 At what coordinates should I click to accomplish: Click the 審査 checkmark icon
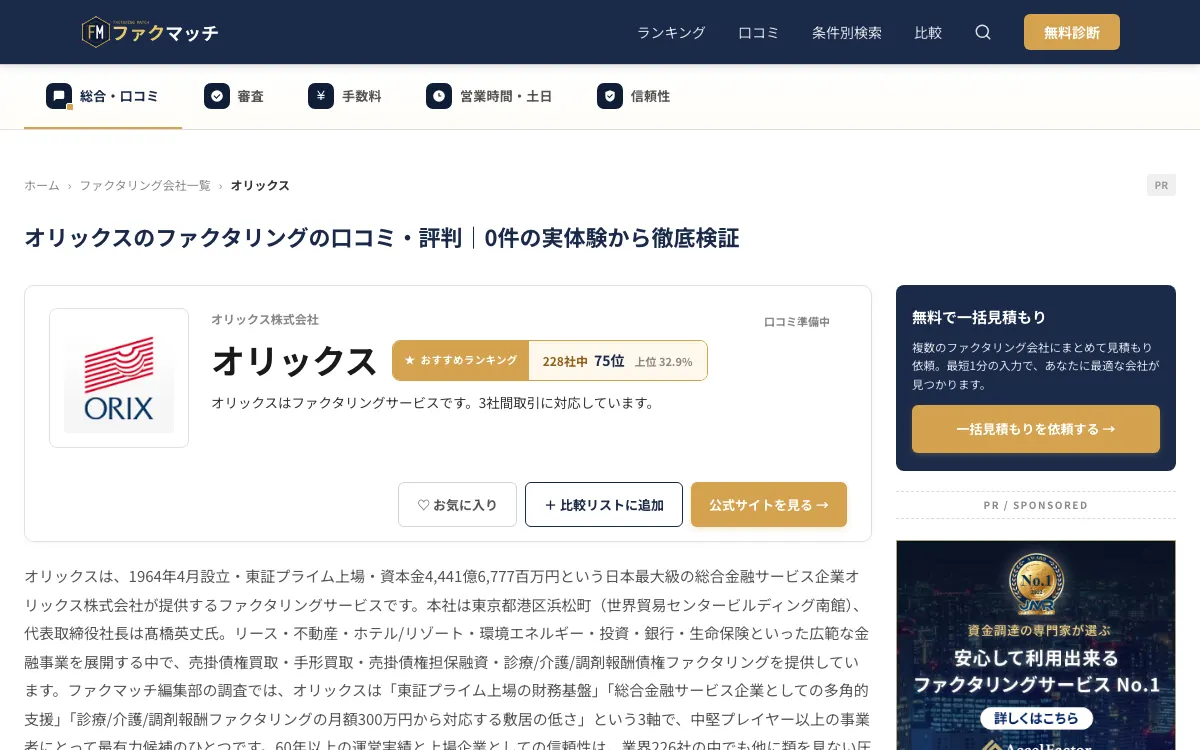[217, 96]
